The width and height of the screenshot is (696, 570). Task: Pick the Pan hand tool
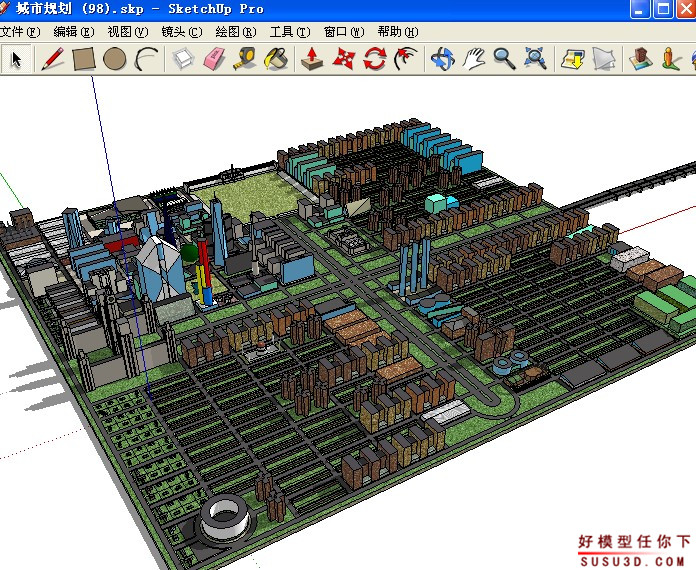[x=474, y=59]
